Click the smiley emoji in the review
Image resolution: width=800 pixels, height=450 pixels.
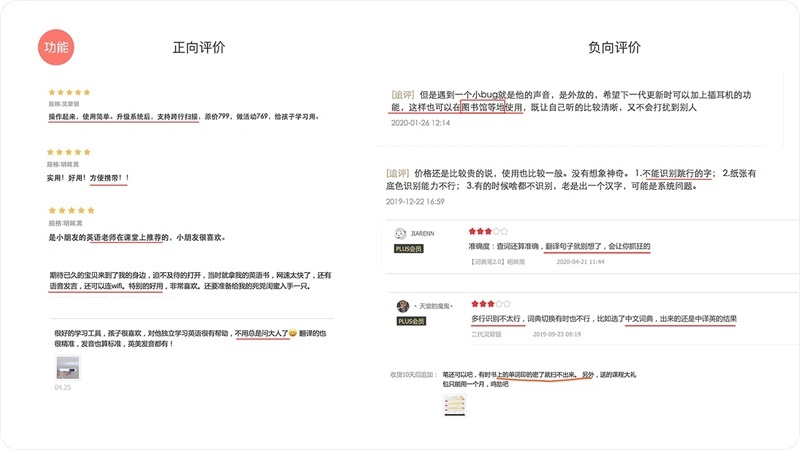point(293,333)
